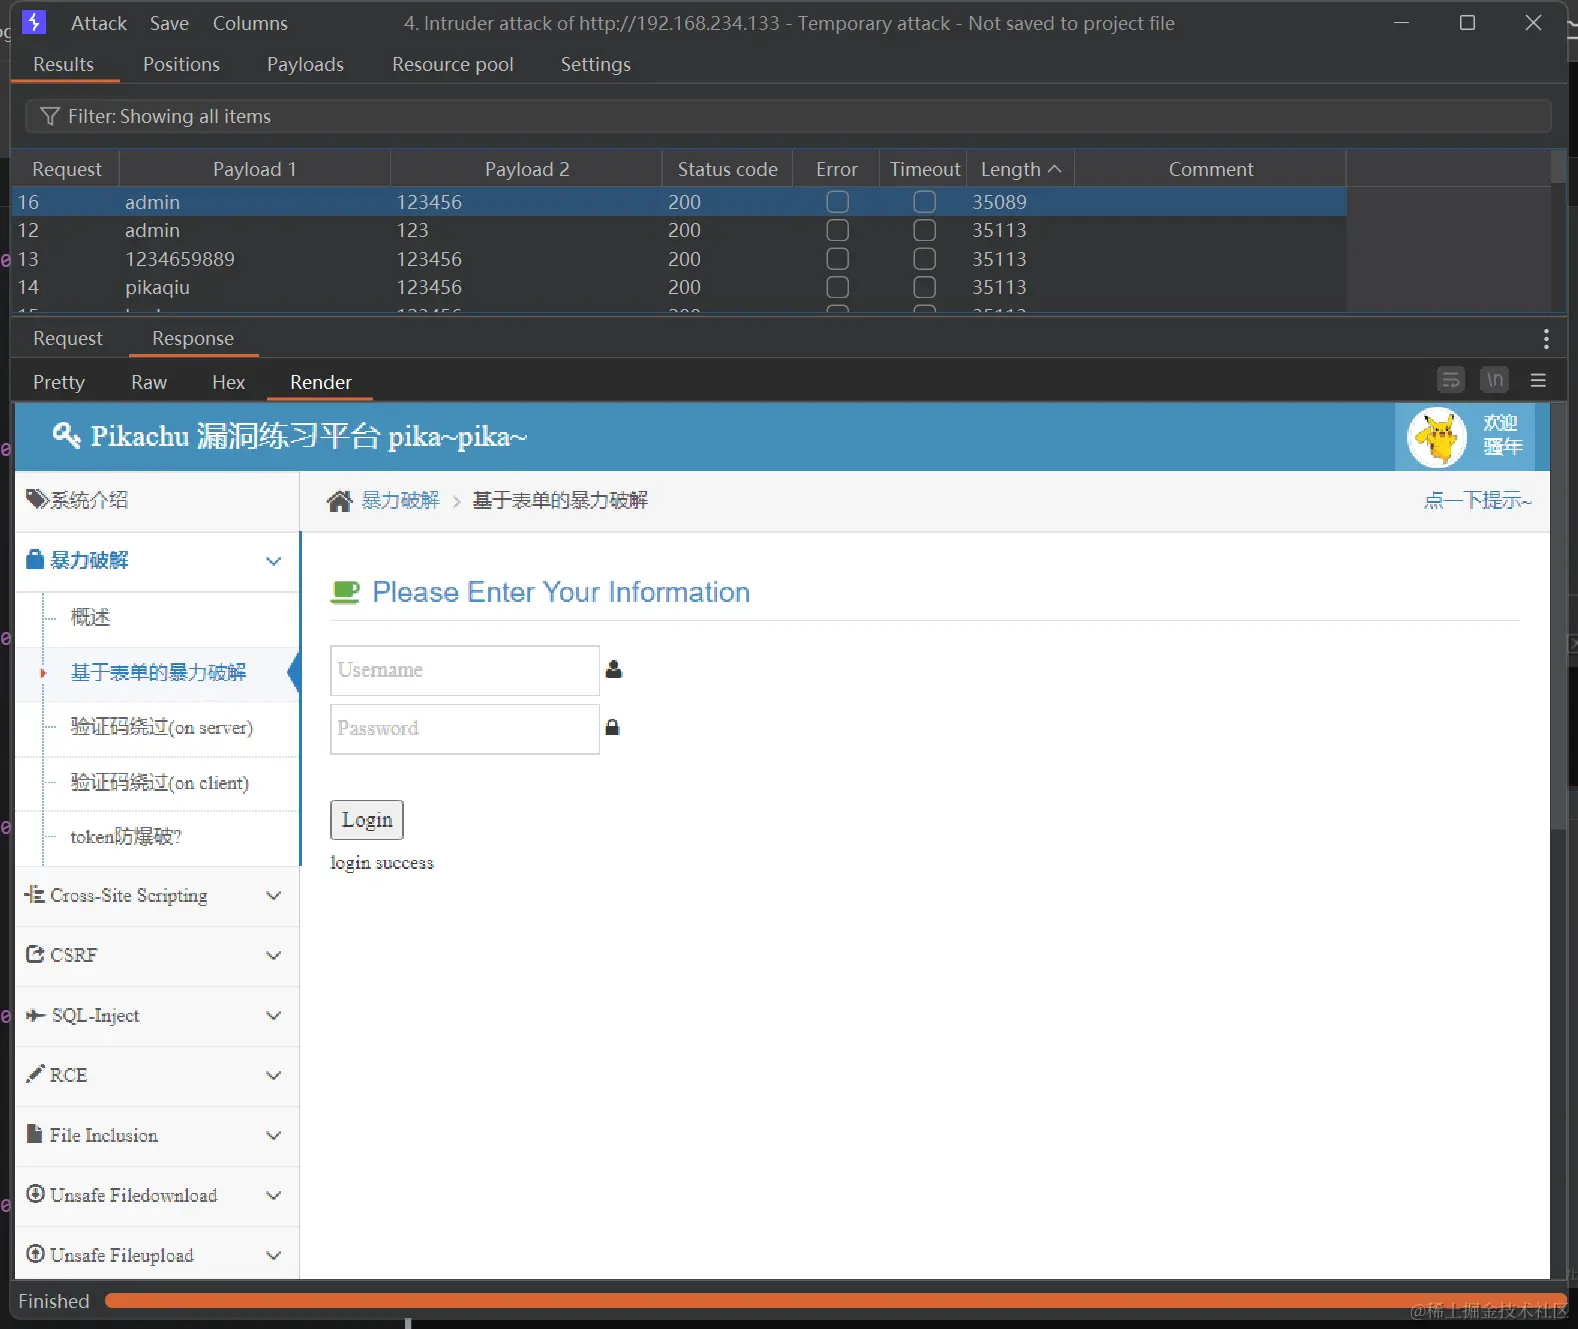The image size is (1578, 1329).
Task: Click the orange attack progress bar
Action: pyautogui.click(x=836, y=1300)
